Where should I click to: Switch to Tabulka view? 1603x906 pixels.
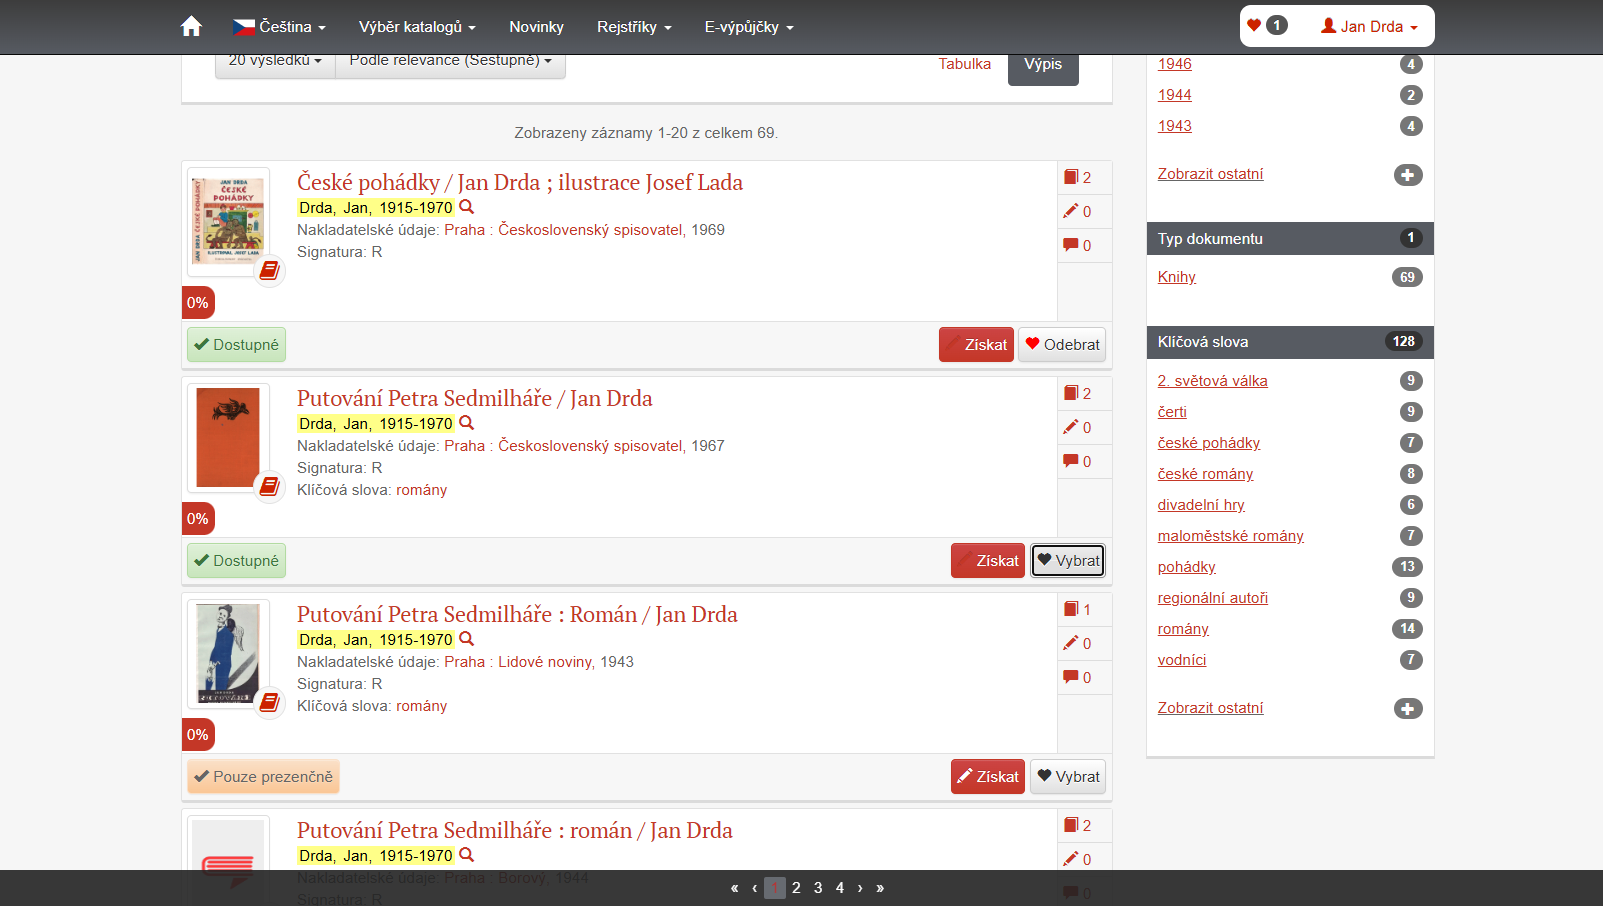click(964, 64)
